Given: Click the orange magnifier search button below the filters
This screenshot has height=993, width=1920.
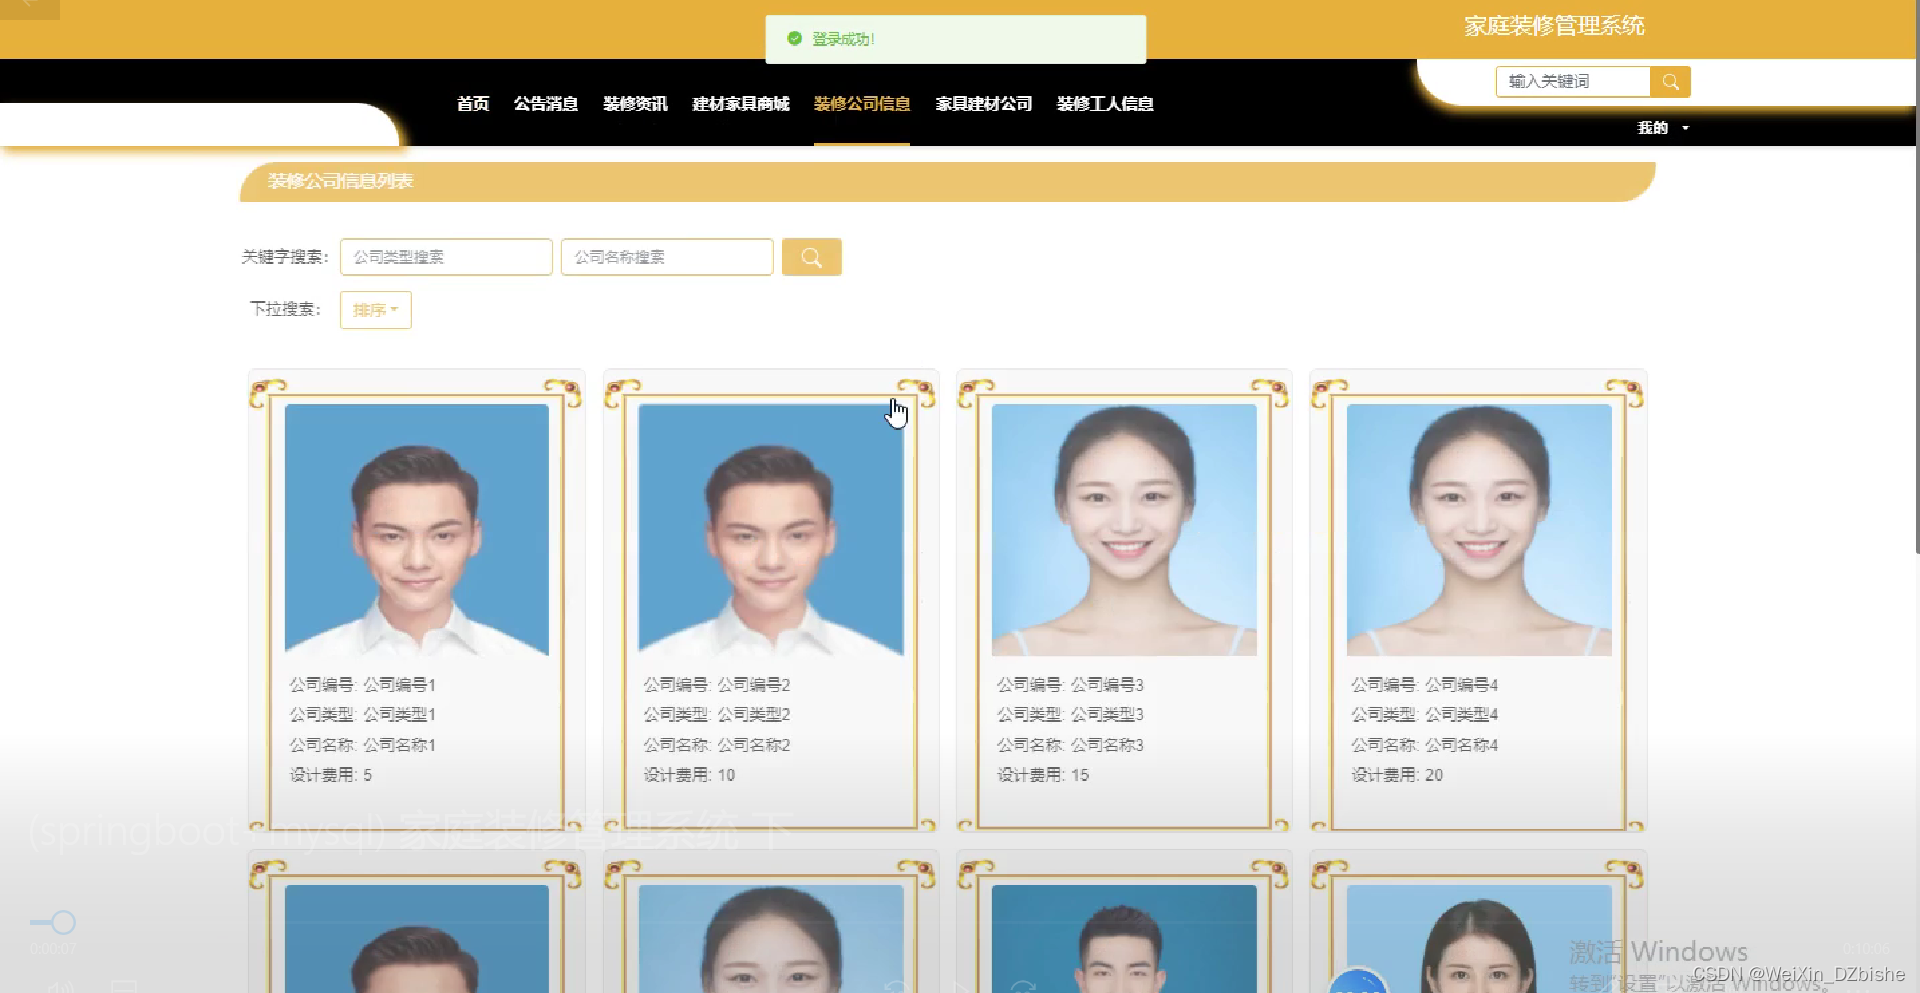Looking at the screenshot, I should tap(811, 257).
